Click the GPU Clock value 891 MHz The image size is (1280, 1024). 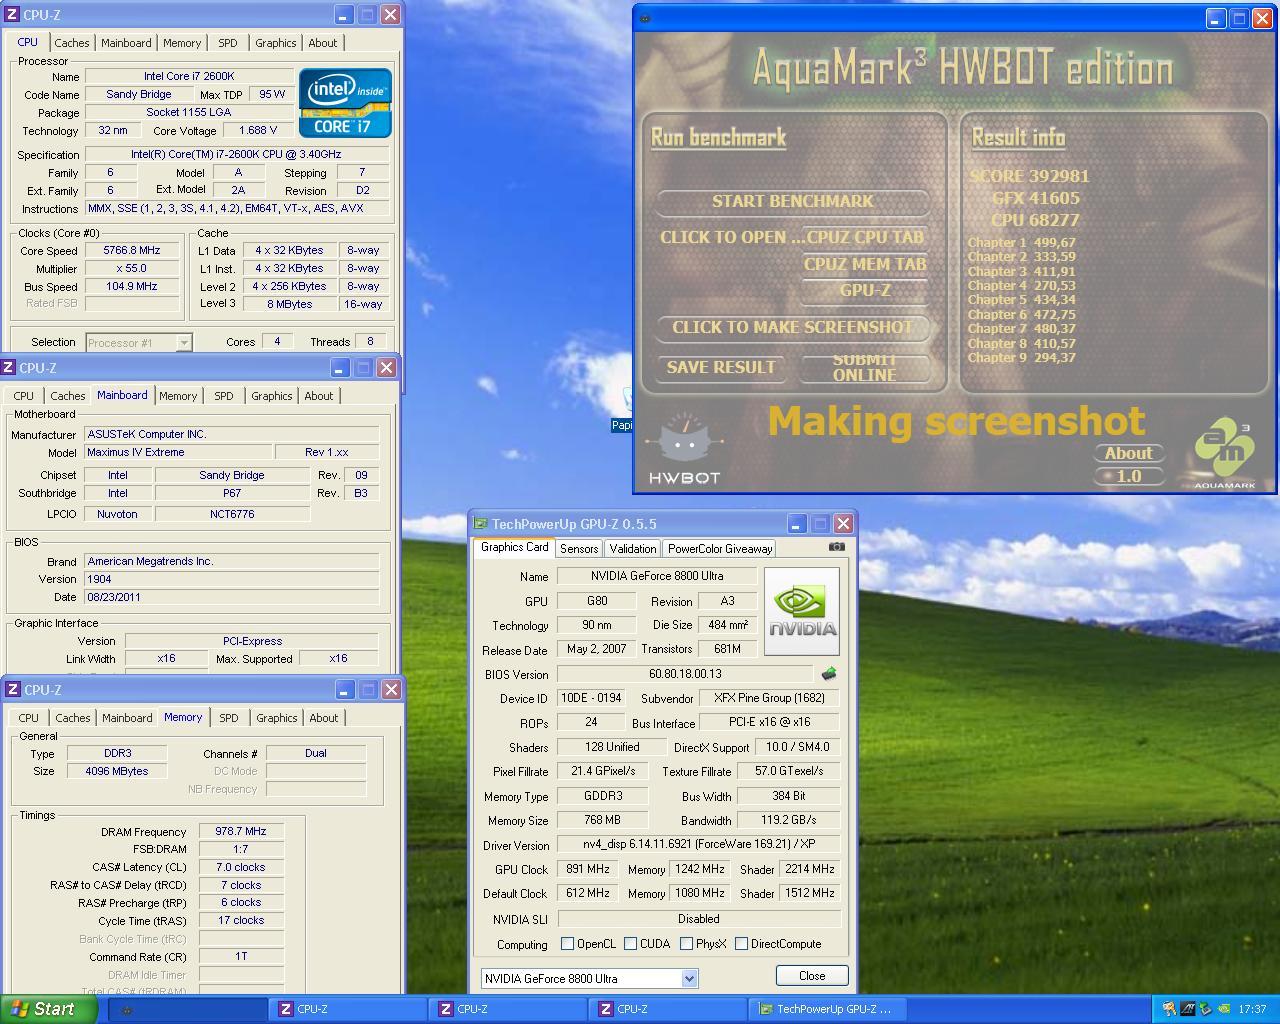point(588,869)
